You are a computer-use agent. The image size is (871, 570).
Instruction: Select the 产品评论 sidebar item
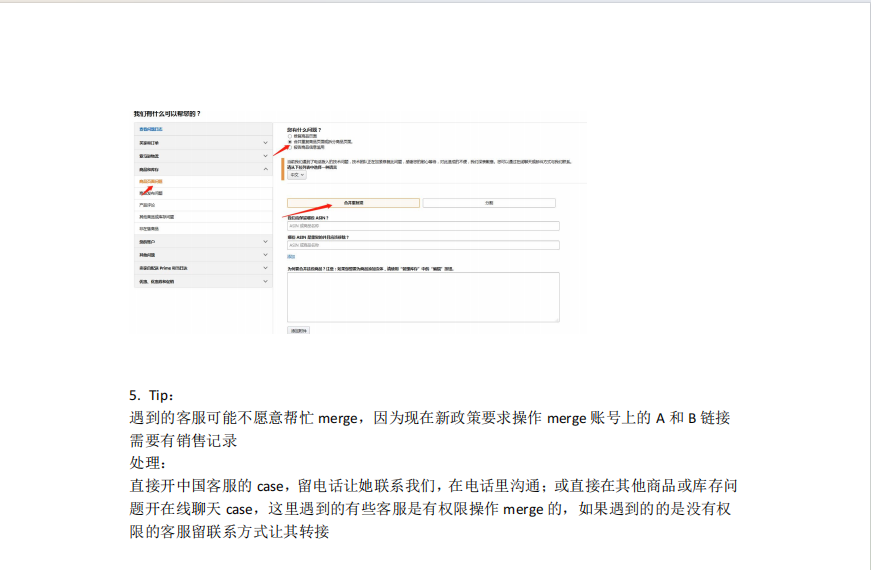(x=147, y=205)
